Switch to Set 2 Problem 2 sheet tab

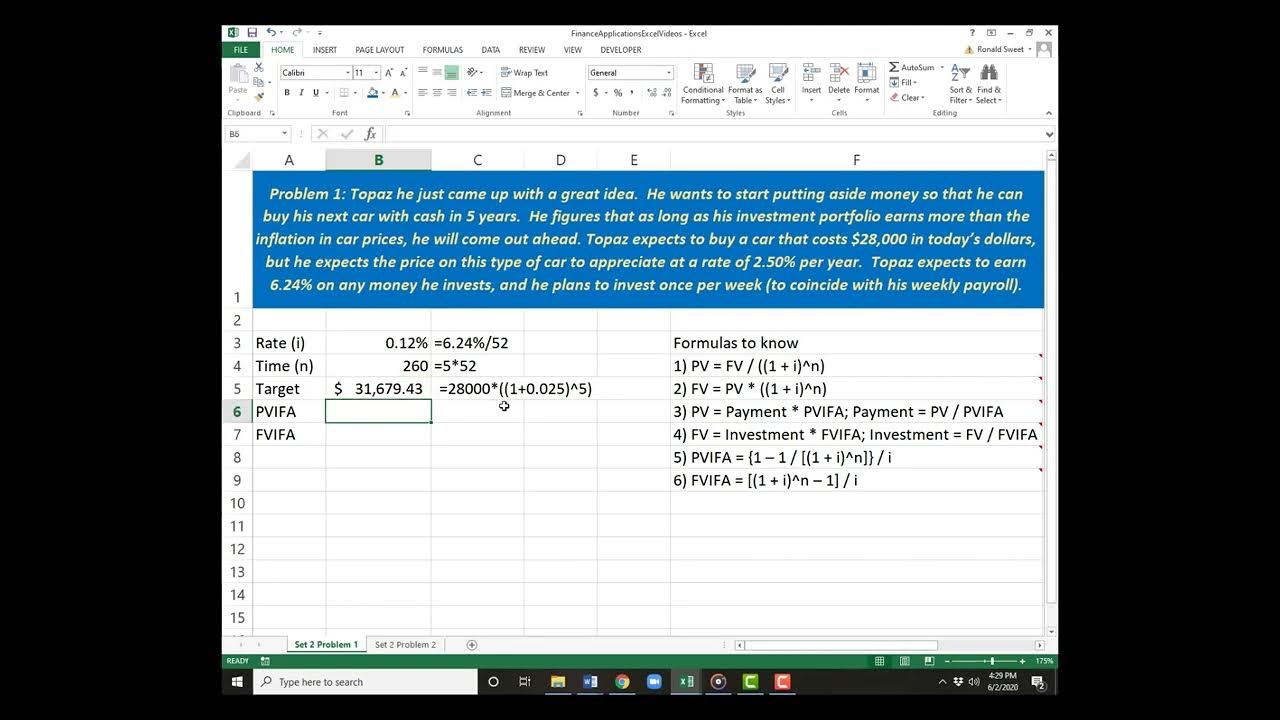point(405,645)
